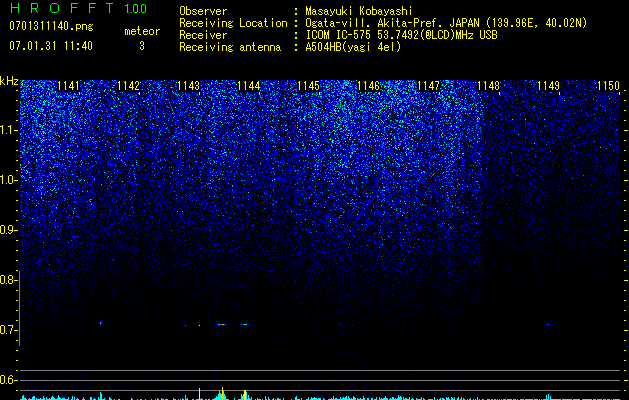Click the small echo dot after 1141
This screenshot has width=629, height=400.
(101, 322)
